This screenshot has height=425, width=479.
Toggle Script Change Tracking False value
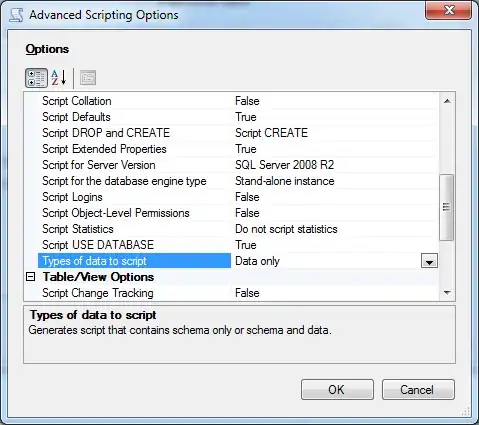tap(247, 293)
